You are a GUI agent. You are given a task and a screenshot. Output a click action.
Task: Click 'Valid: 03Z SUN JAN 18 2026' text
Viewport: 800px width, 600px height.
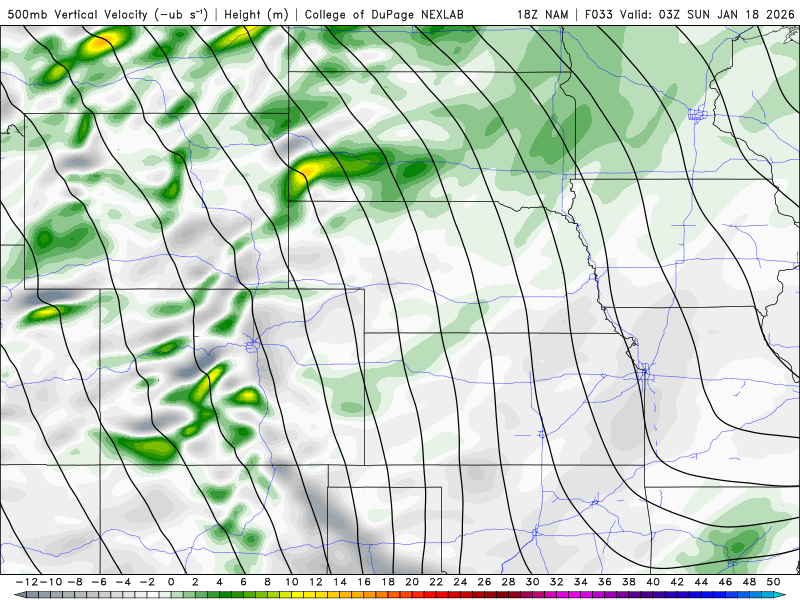707,15
